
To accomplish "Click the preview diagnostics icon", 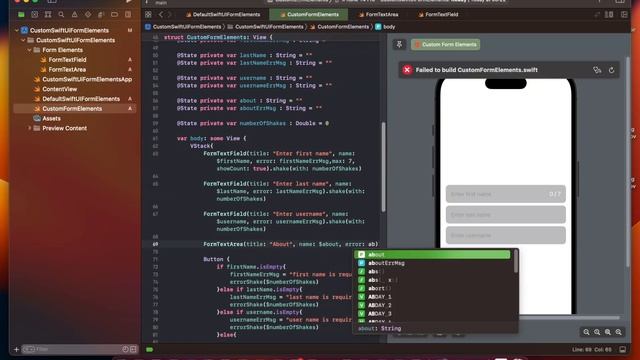I will 597,70.
